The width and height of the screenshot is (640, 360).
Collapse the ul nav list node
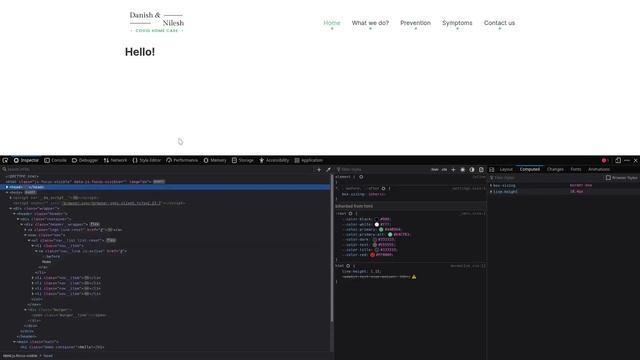tap(29, 240)
